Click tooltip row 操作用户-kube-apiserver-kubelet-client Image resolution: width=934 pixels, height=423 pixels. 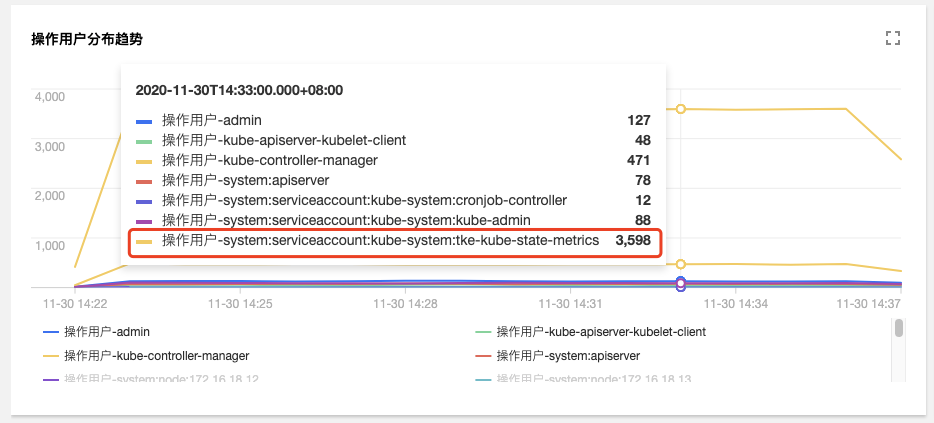[393, 141]
